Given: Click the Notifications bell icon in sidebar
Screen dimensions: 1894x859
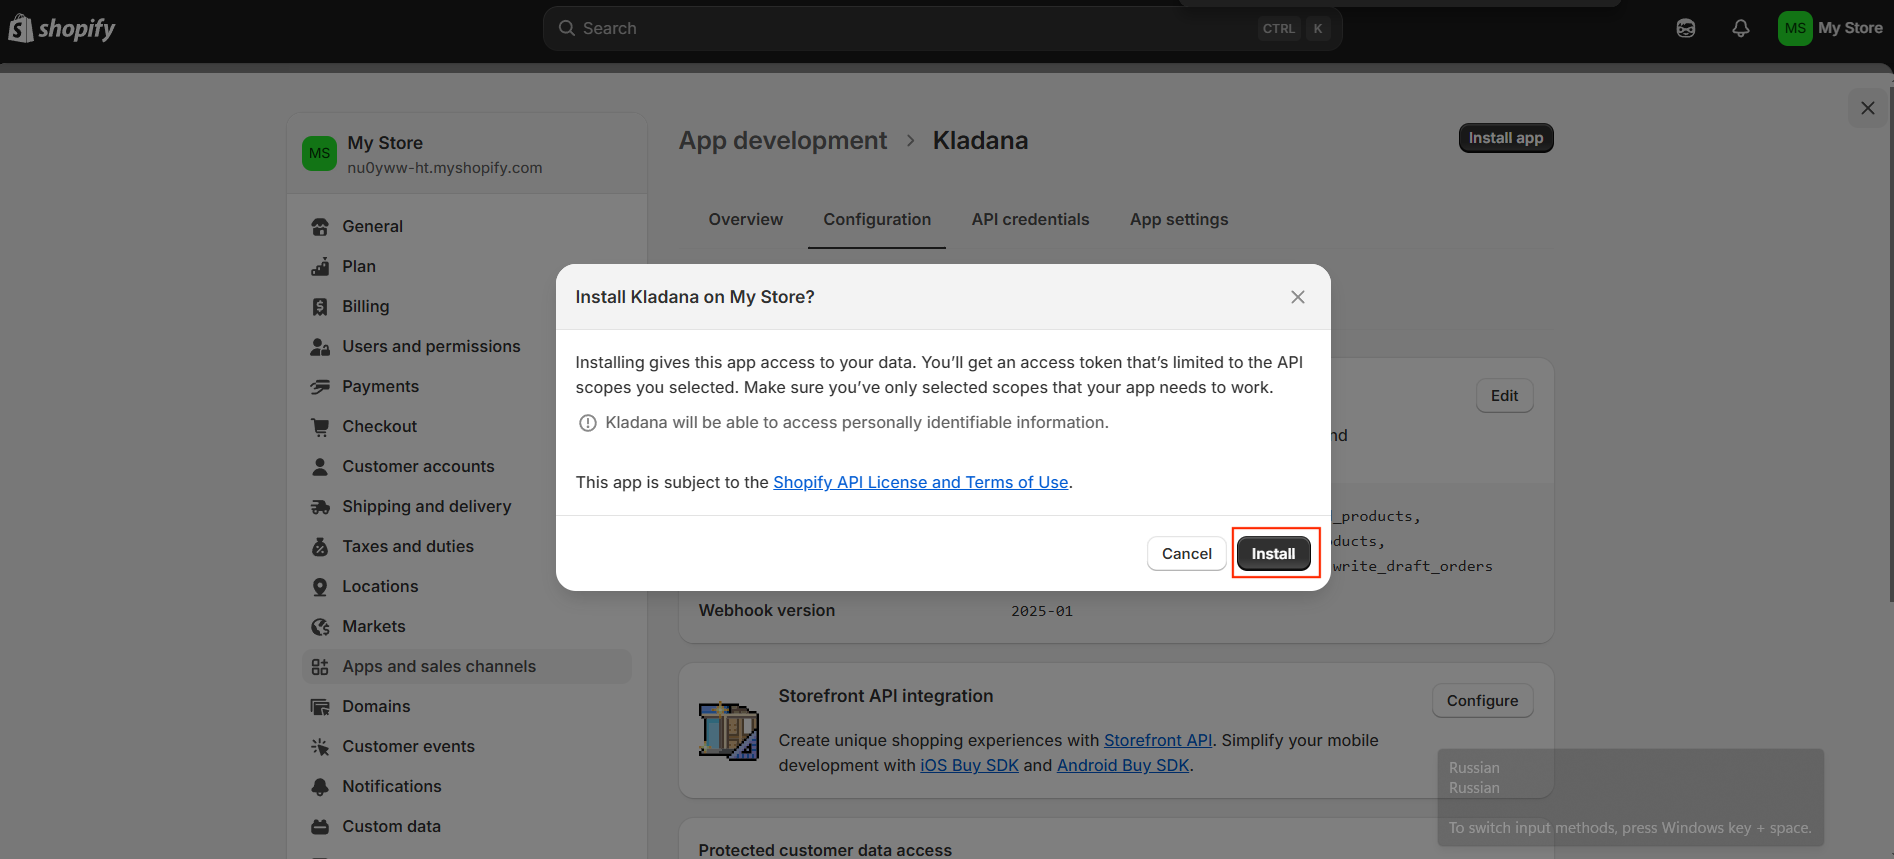Looking at the screenshot, I should (320, 787).
